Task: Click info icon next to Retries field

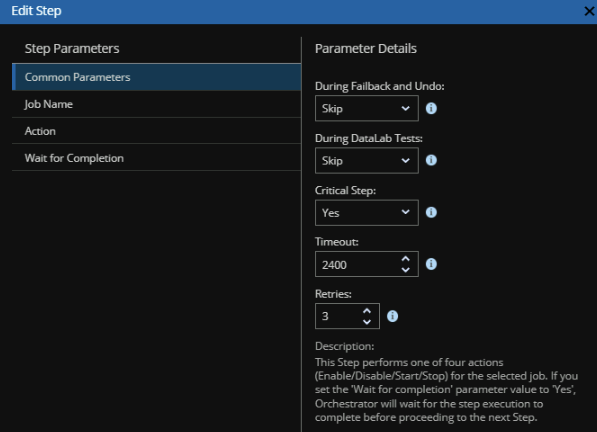Action: point(392,316)
